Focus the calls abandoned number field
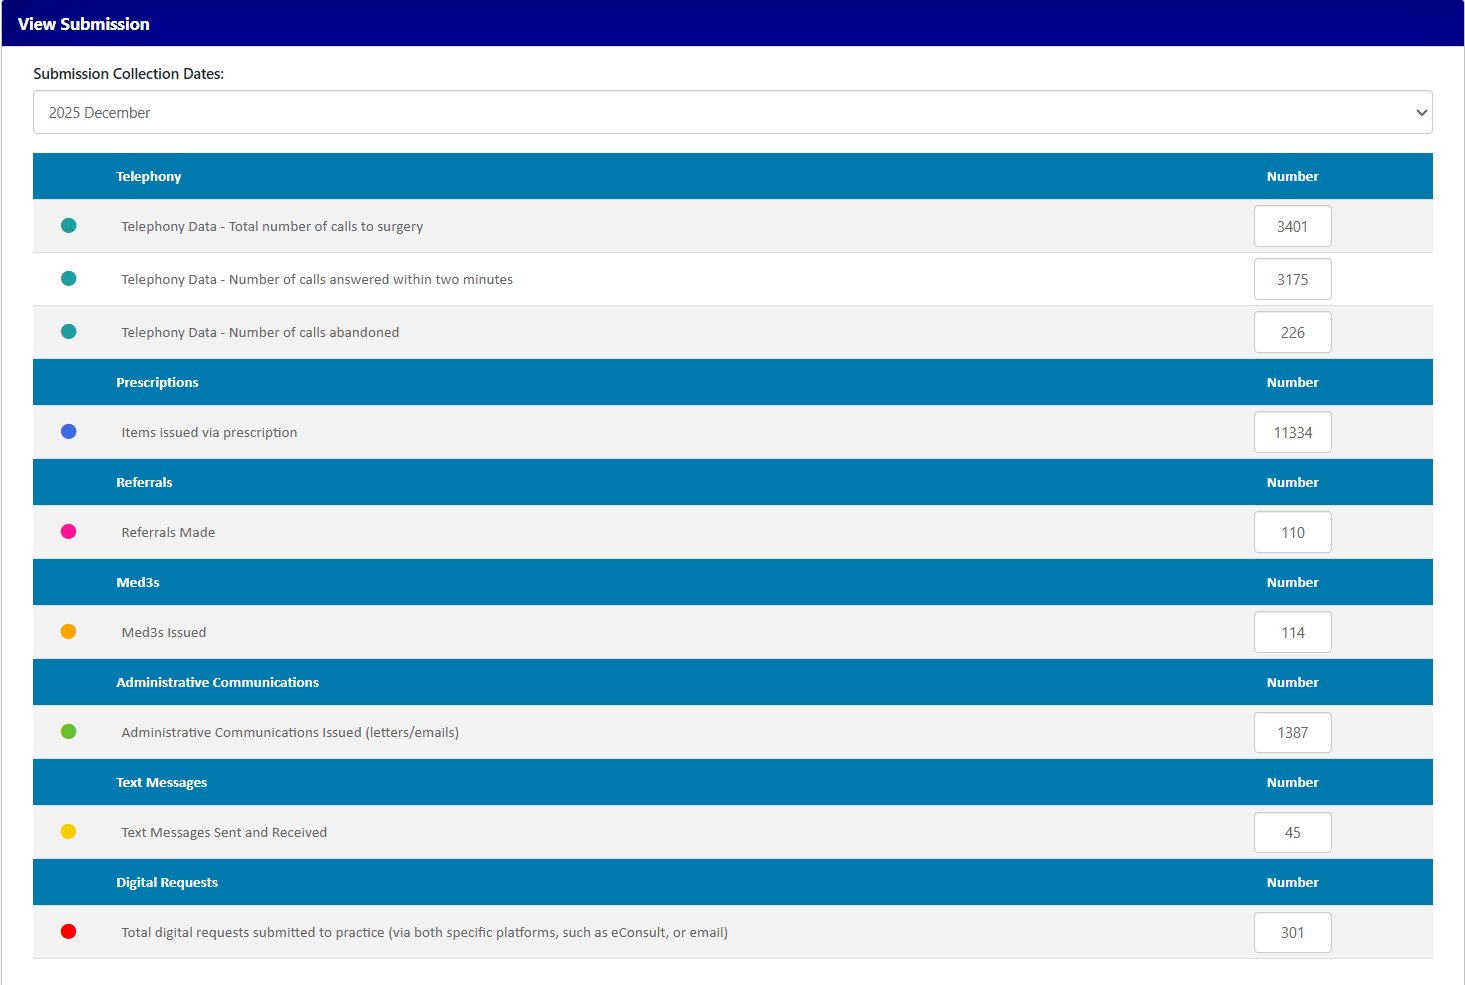The image size is (1465, 985). (1292, 332)
